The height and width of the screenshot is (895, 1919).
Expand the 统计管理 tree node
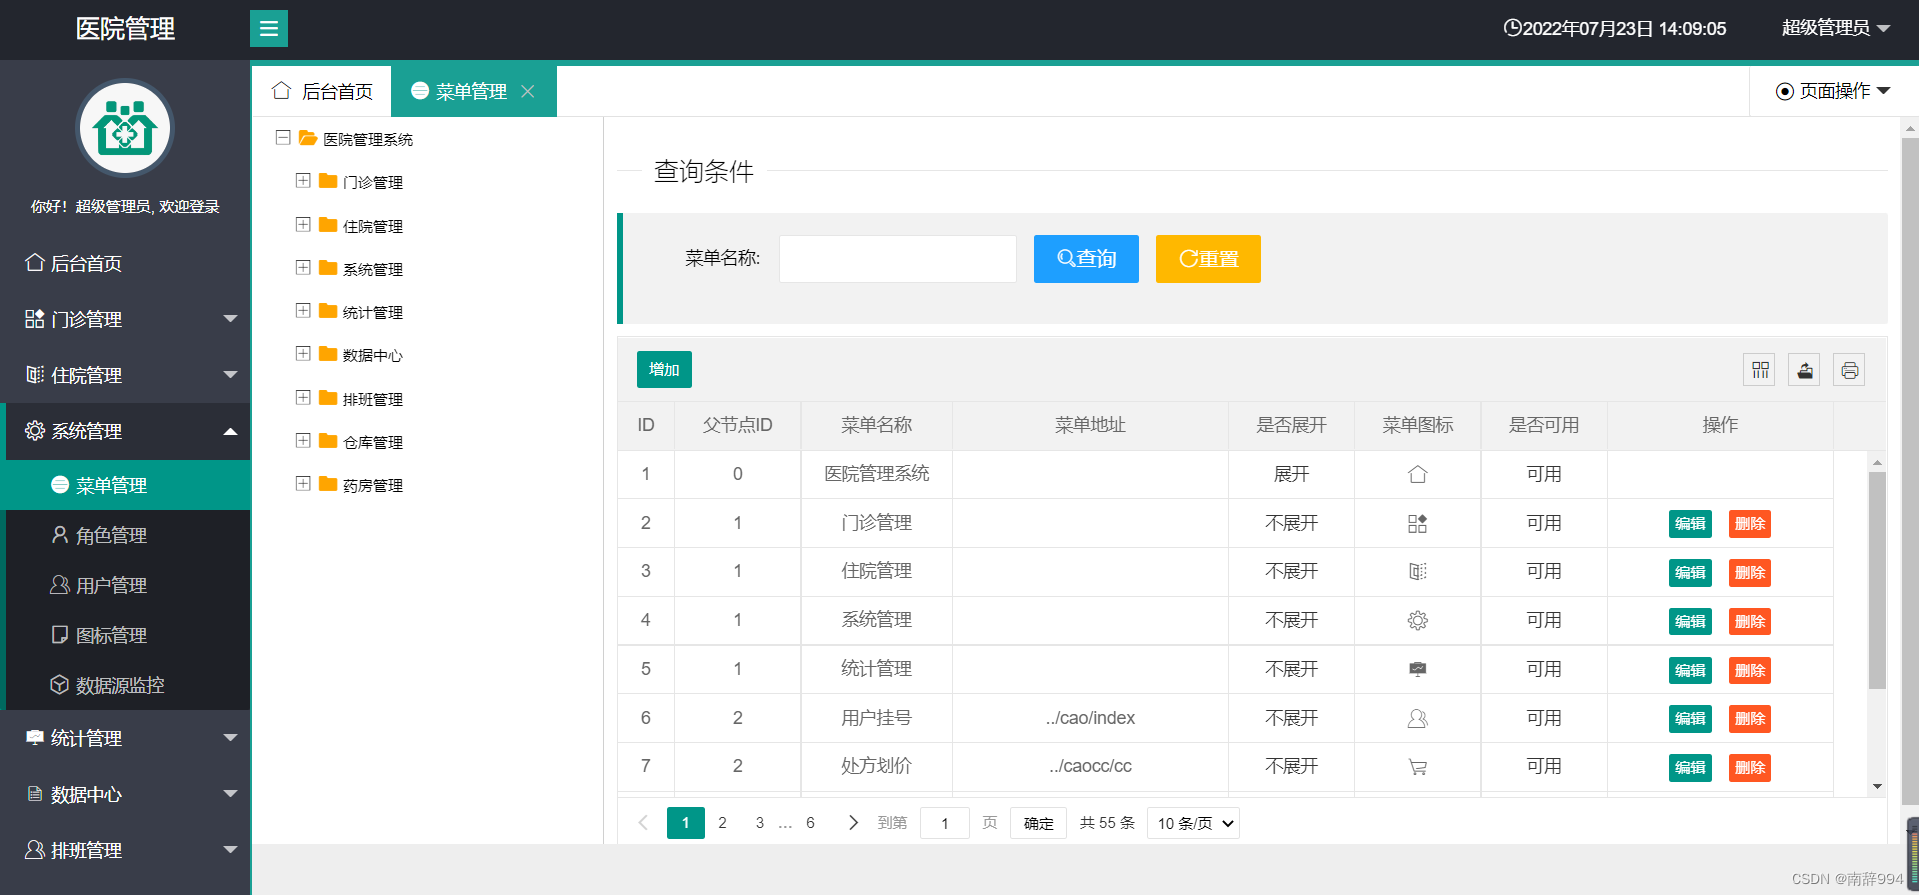click(x=303, y=310)
